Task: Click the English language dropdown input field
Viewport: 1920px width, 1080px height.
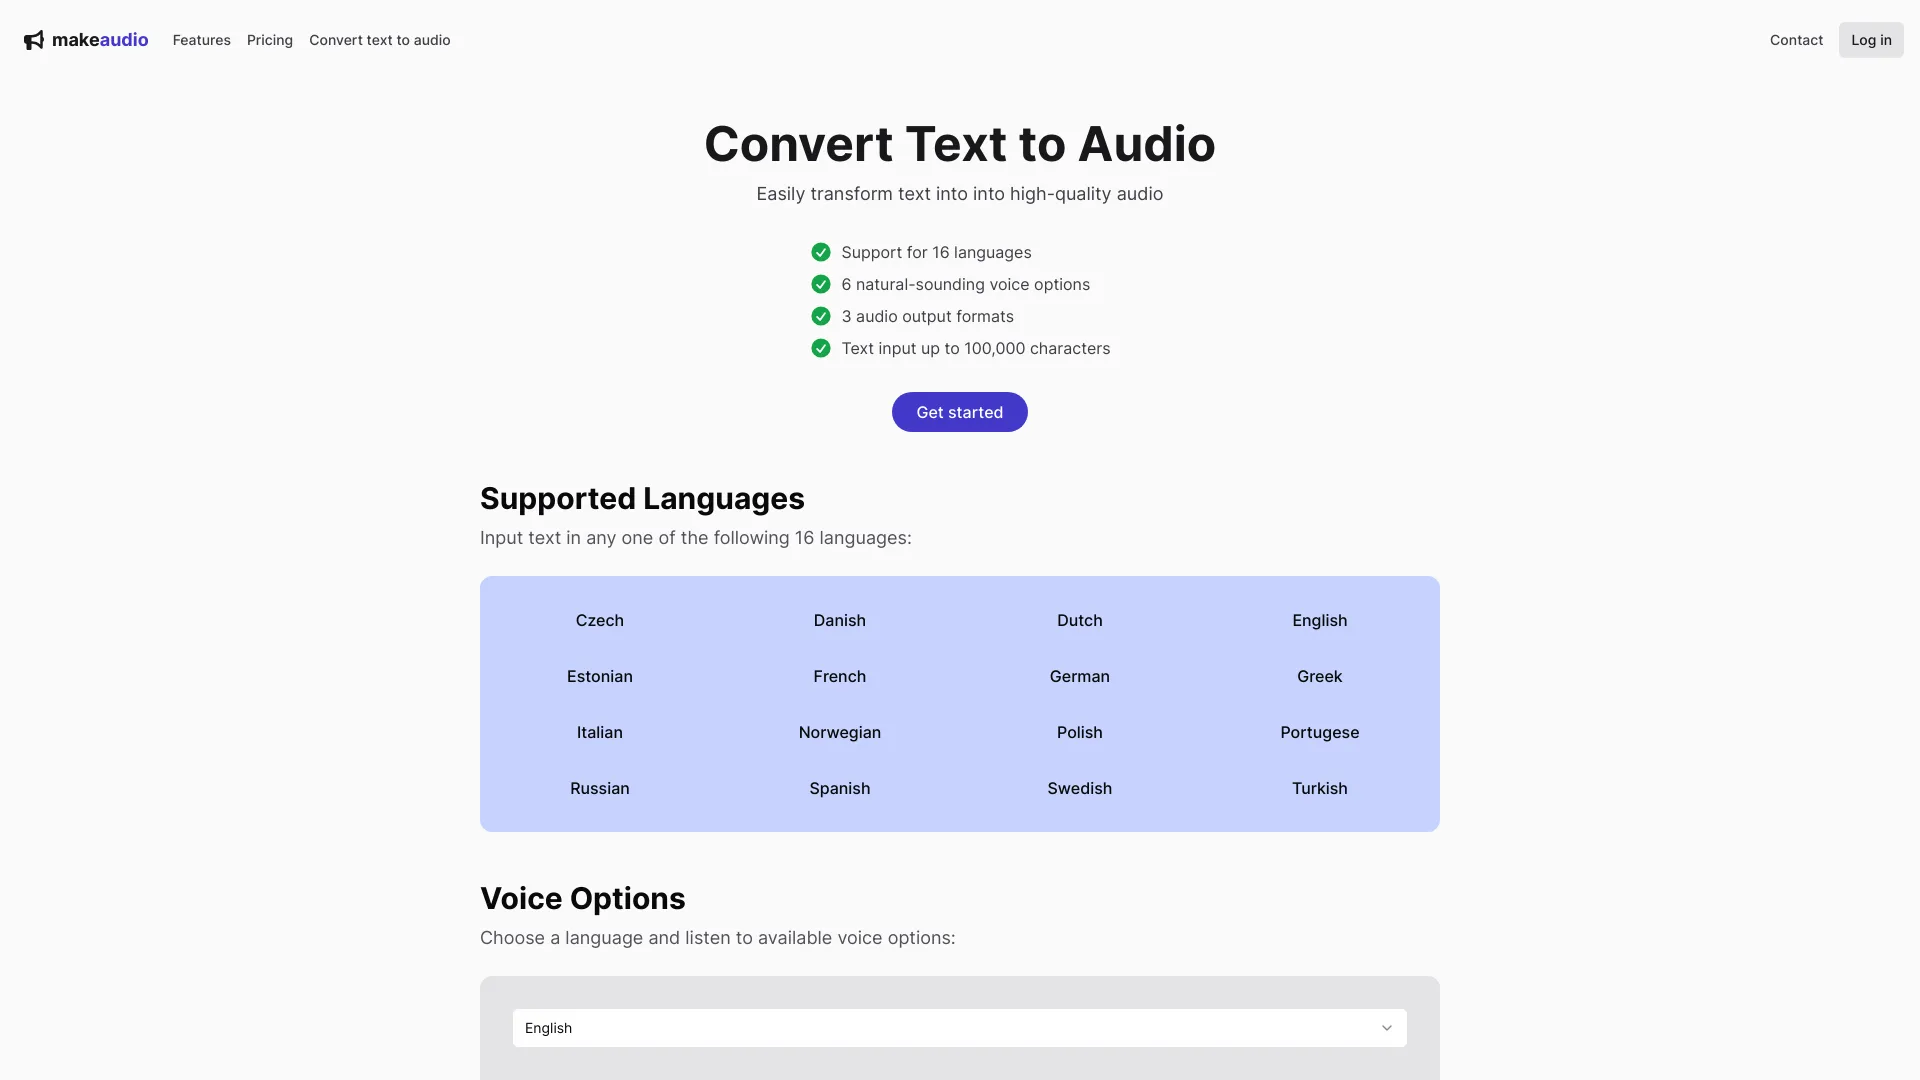Action: click(960, 1027)
